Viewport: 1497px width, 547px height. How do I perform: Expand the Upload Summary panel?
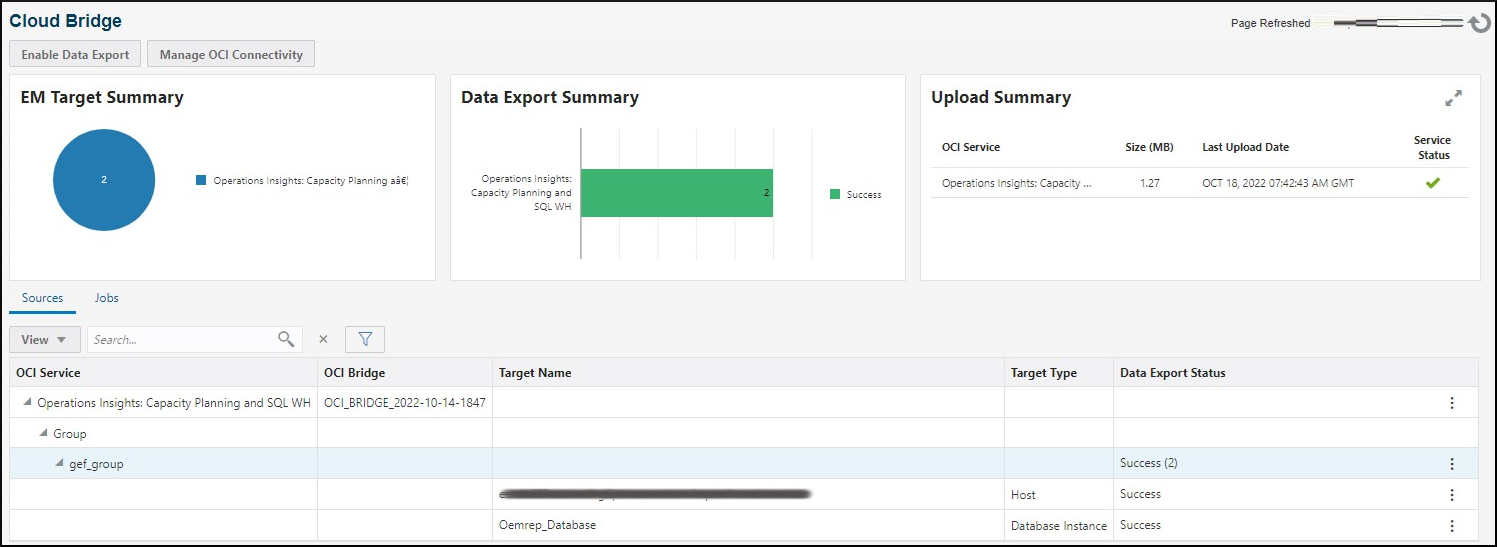pos(1454,98)
